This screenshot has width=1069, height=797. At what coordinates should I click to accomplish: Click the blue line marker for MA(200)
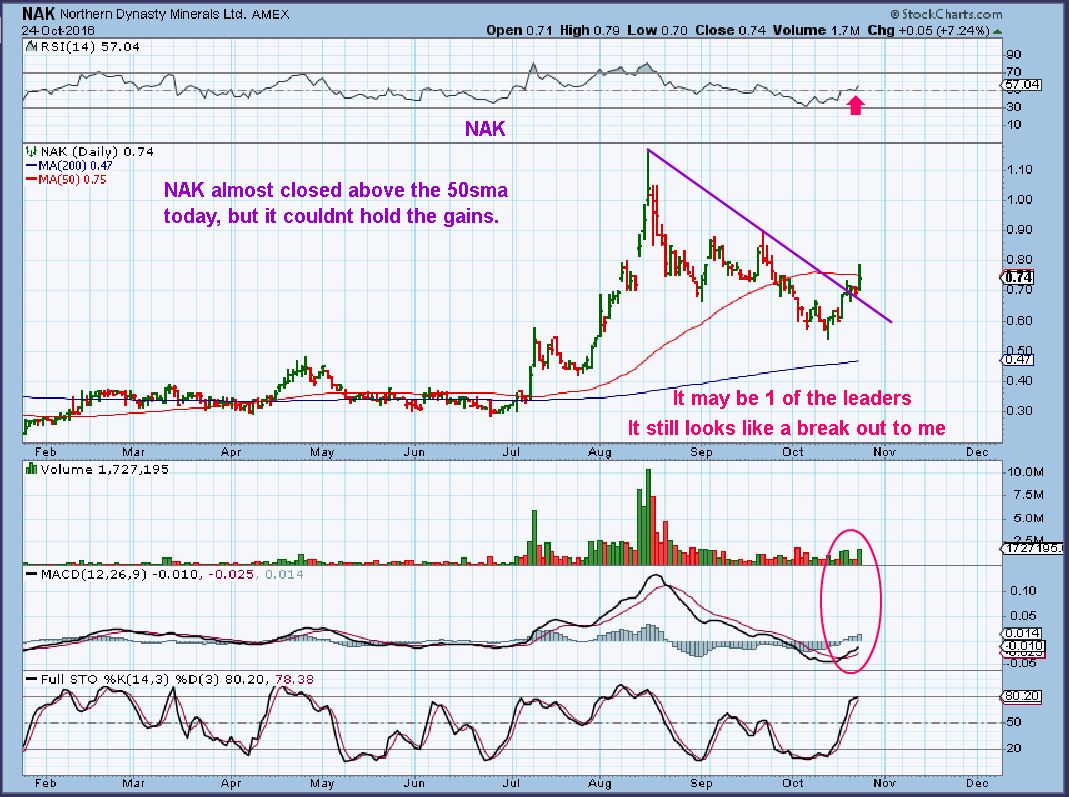coord(31,166)
